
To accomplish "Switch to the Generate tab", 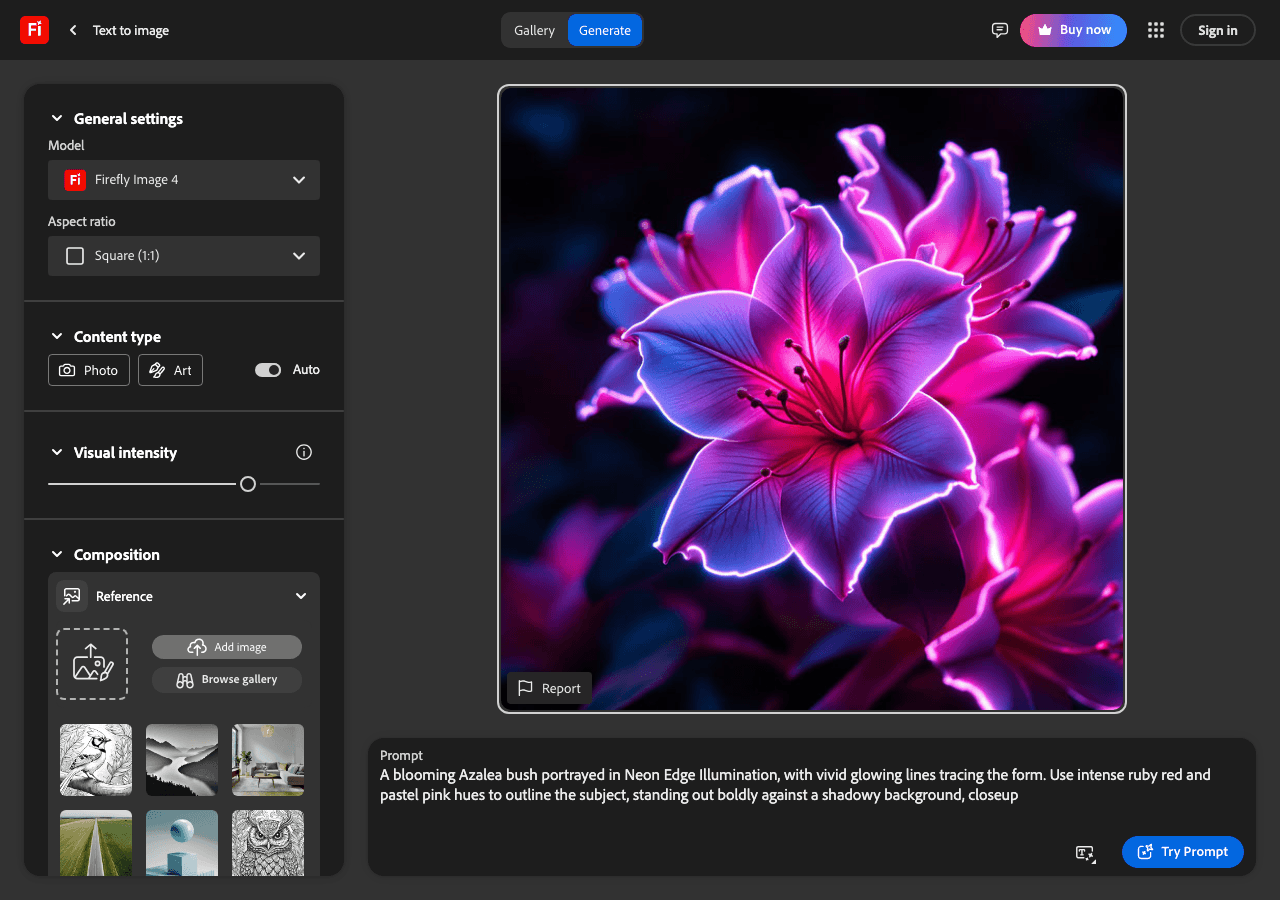I will 604,30.
